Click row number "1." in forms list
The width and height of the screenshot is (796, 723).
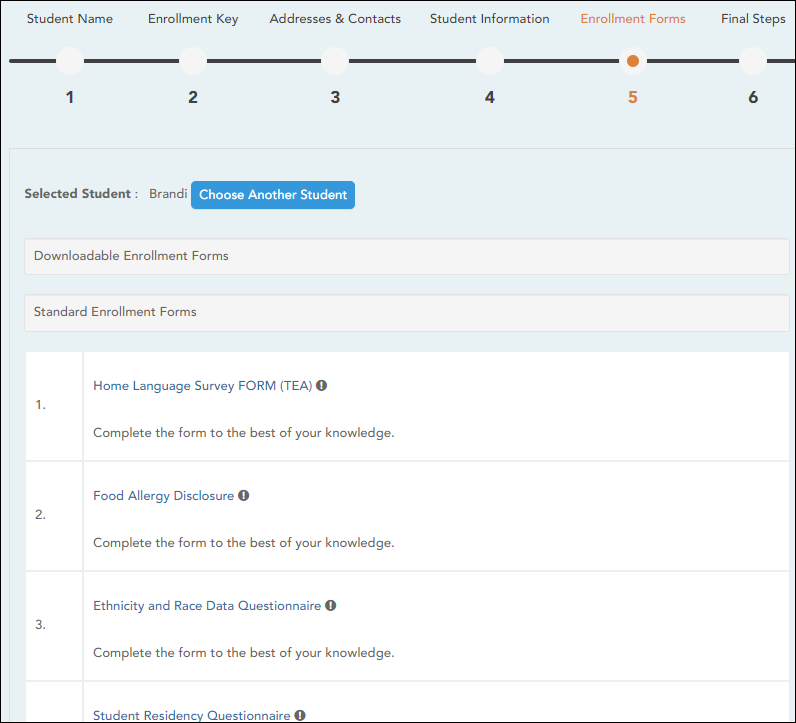tap(41, 405)
